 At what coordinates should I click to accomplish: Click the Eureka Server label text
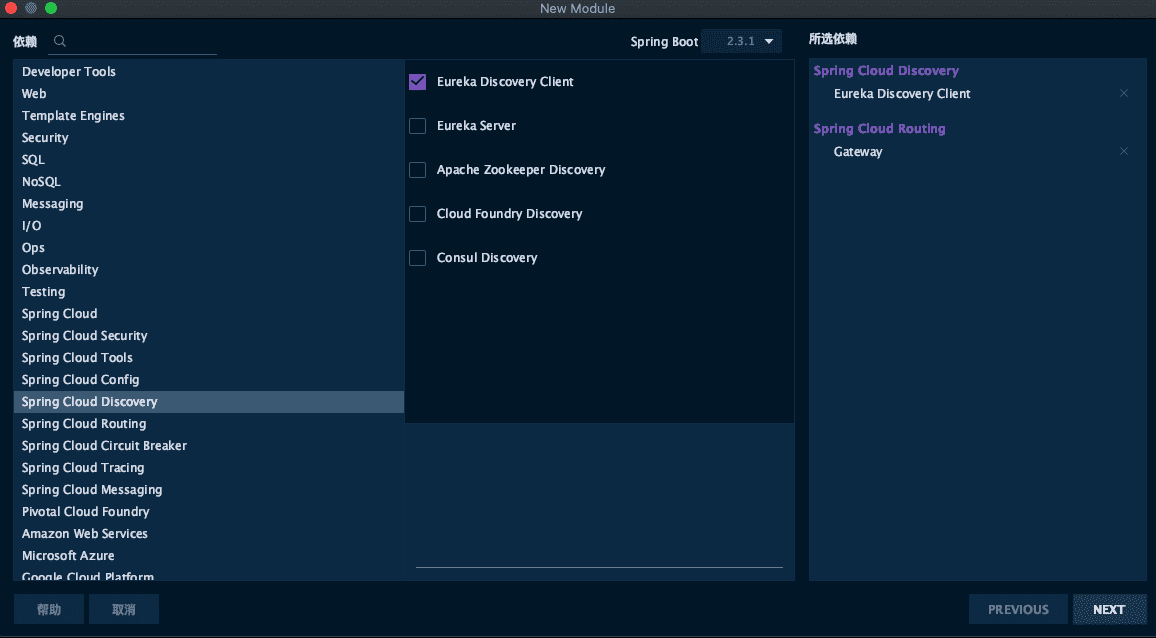pyautogui.click(x=476, y=126)
